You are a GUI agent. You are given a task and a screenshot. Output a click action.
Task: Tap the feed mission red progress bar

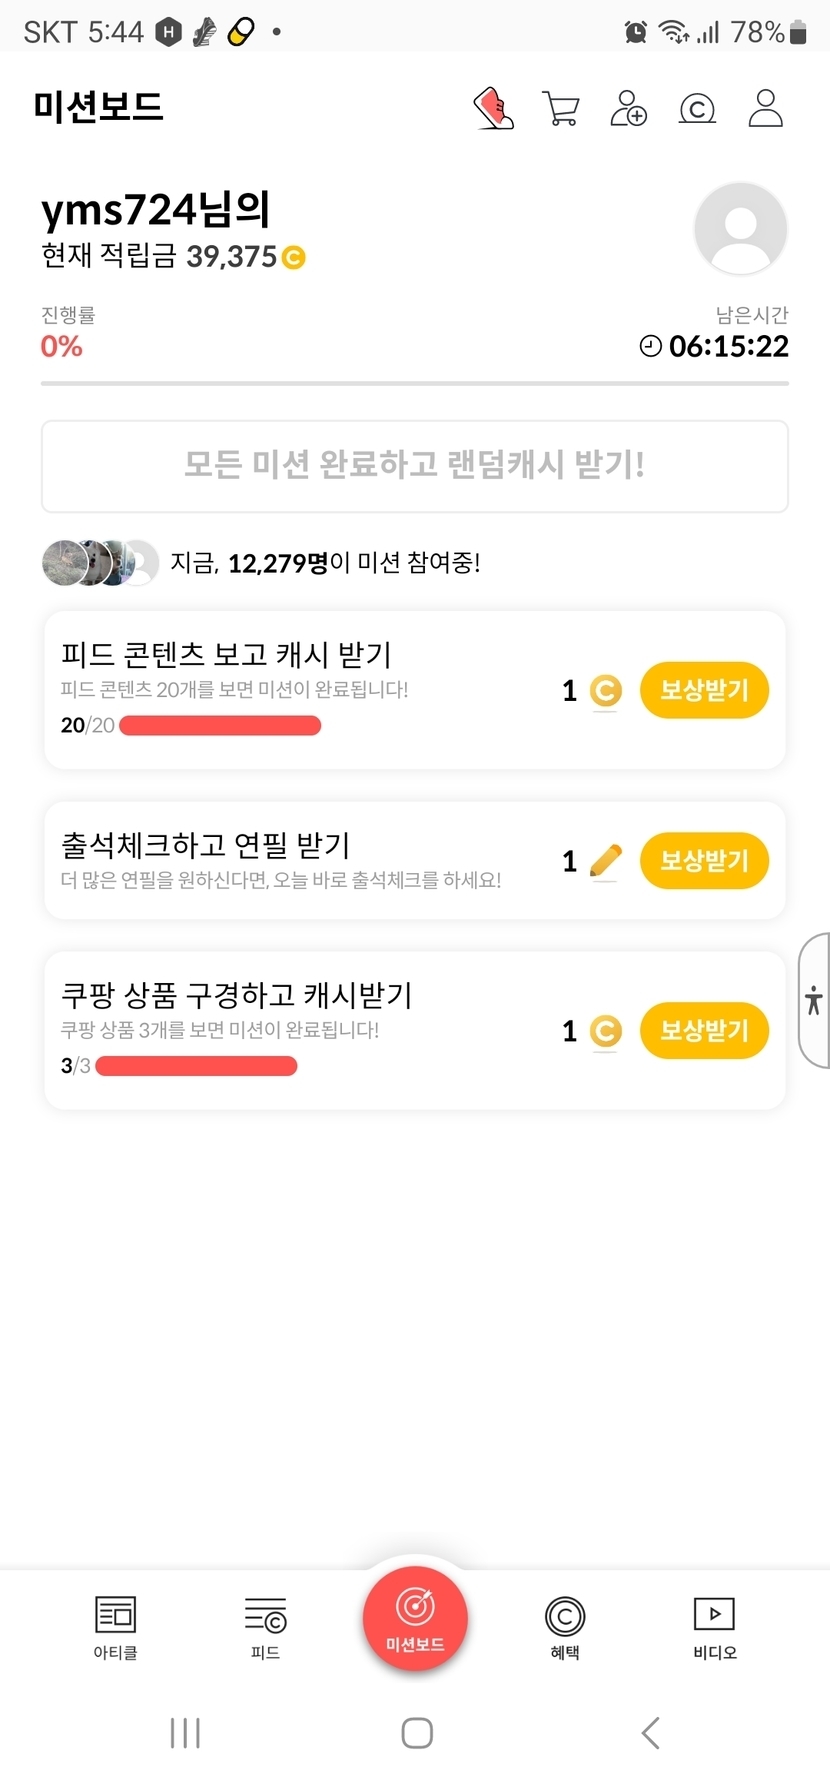pyautogui.click(x=220, y=726)
